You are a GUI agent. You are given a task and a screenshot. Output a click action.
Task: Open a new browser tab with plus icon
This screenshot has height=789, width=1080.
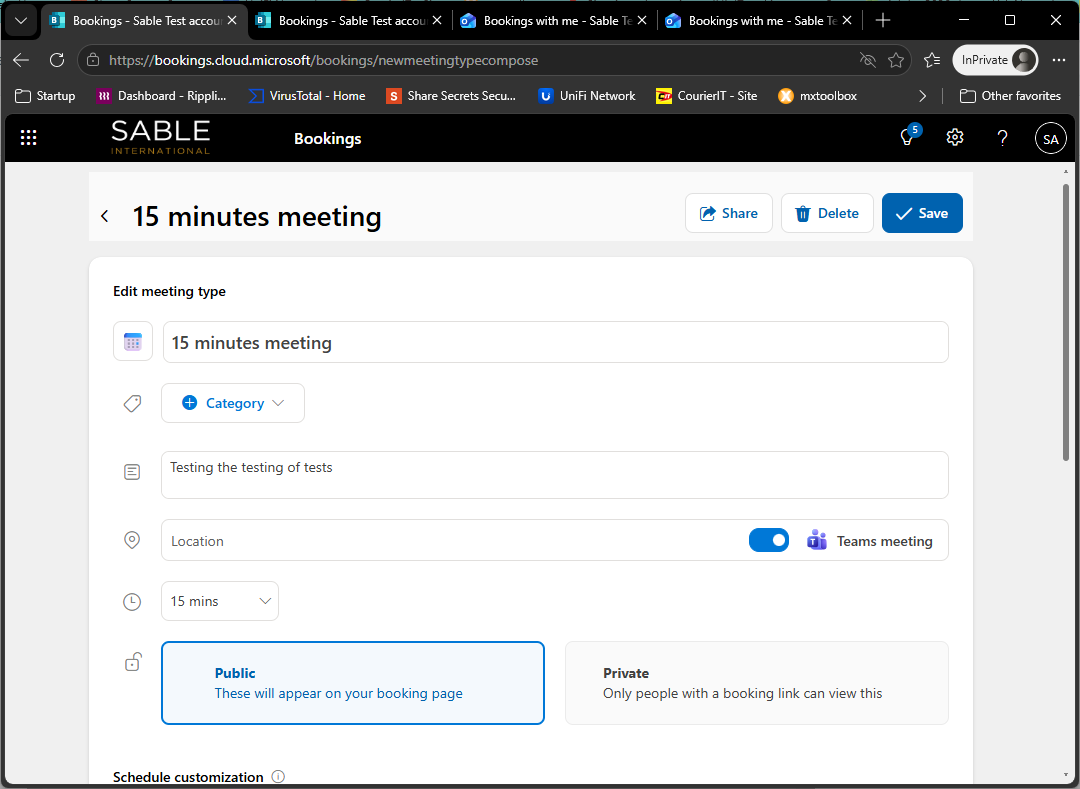point(883,21)
